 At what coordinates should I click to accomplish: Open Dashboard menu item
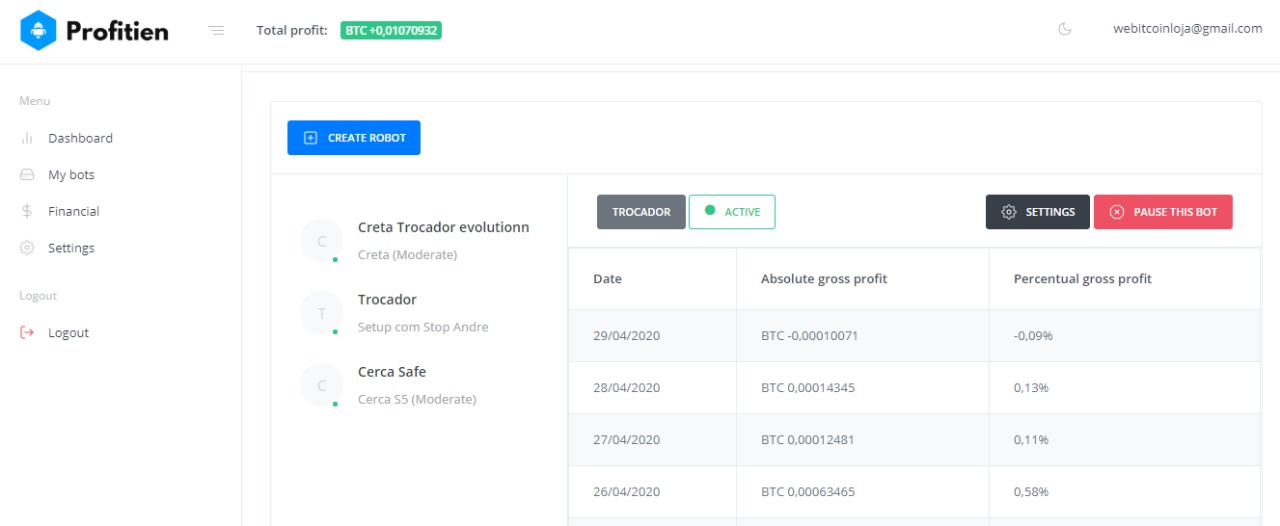point(80,138)
